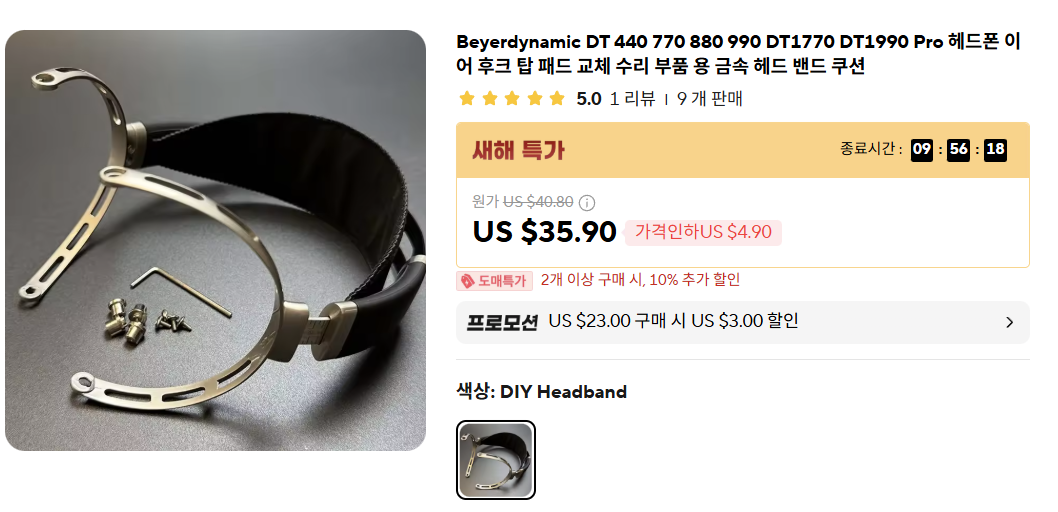Click the countdown hours box showing 09
This screenshot has width=1058, height=512.
click(x=922, y=150)
